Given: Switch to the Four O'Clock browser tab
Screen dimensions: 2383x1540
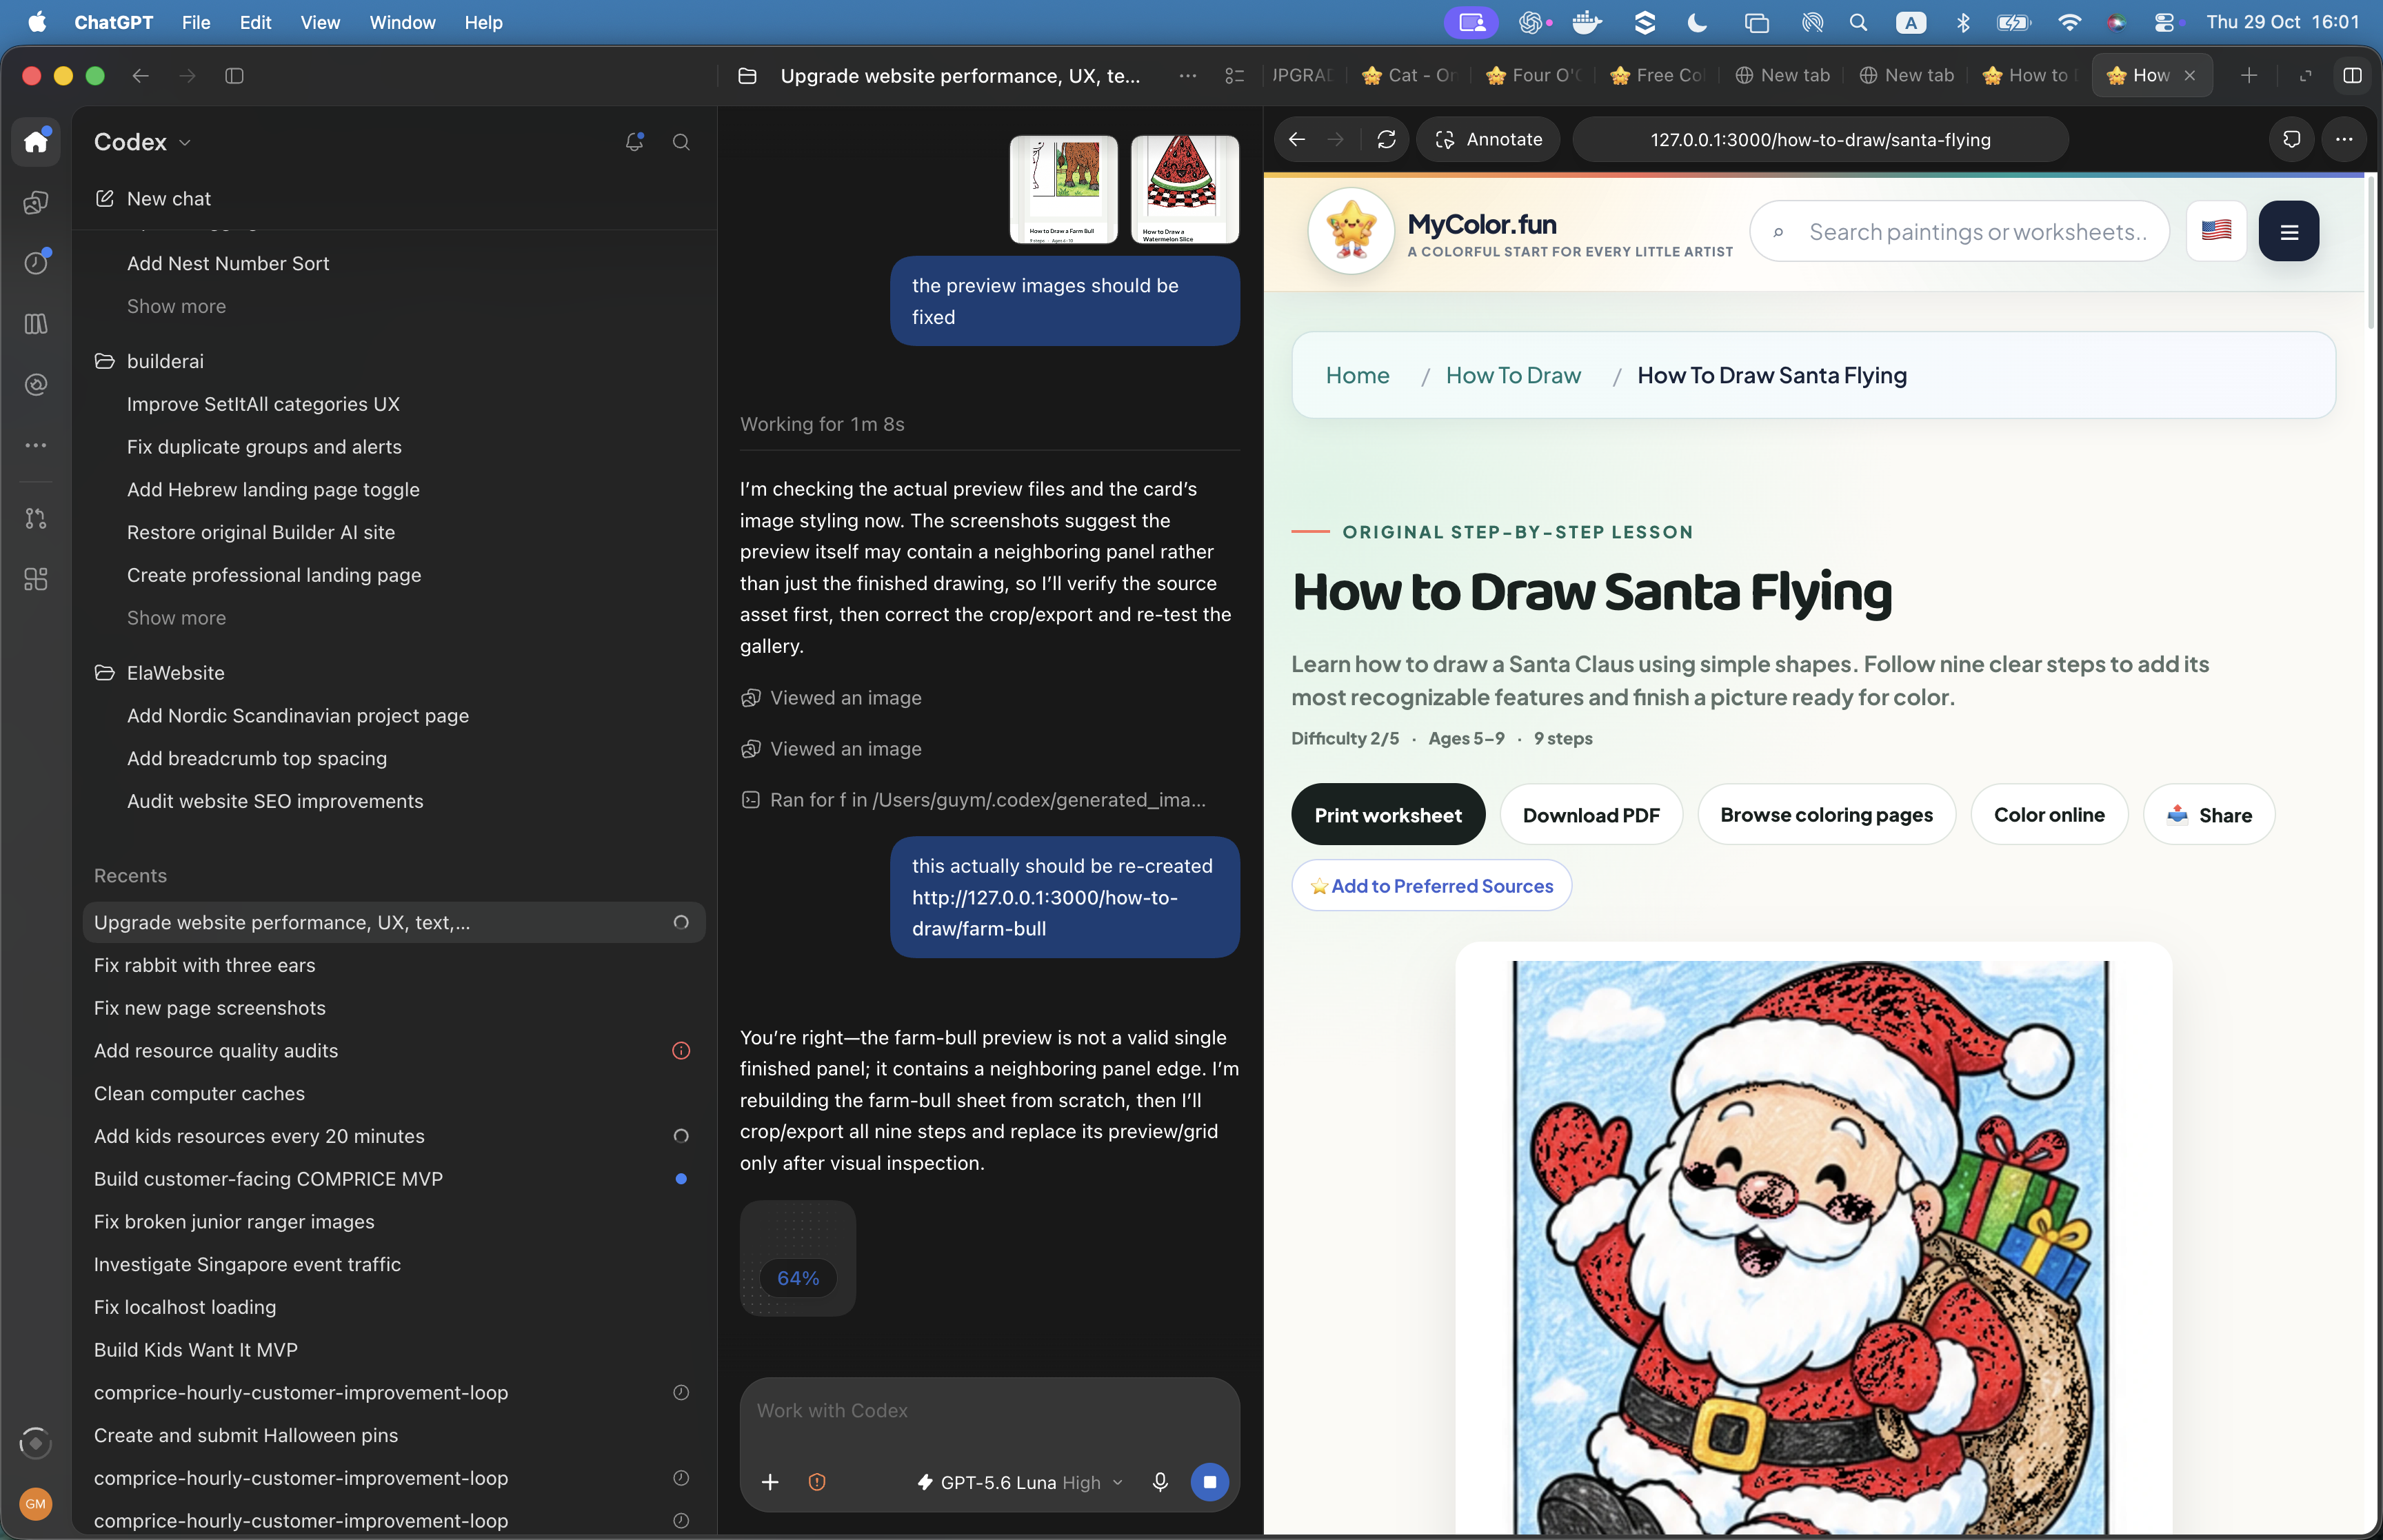Looking at the screenshot, I should pos(1533,76).
